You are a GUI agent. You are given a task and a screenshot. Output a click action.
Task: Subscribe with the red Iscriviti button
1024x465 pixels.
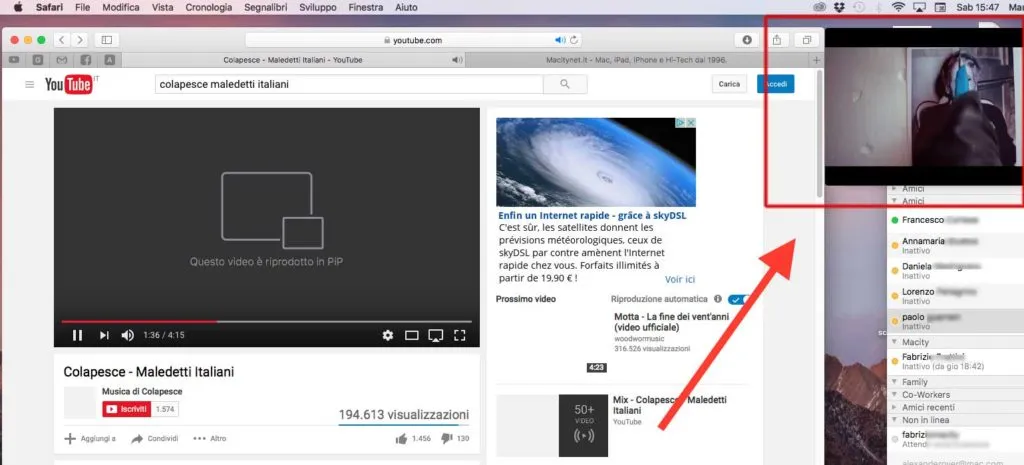(x=127, y=409)
